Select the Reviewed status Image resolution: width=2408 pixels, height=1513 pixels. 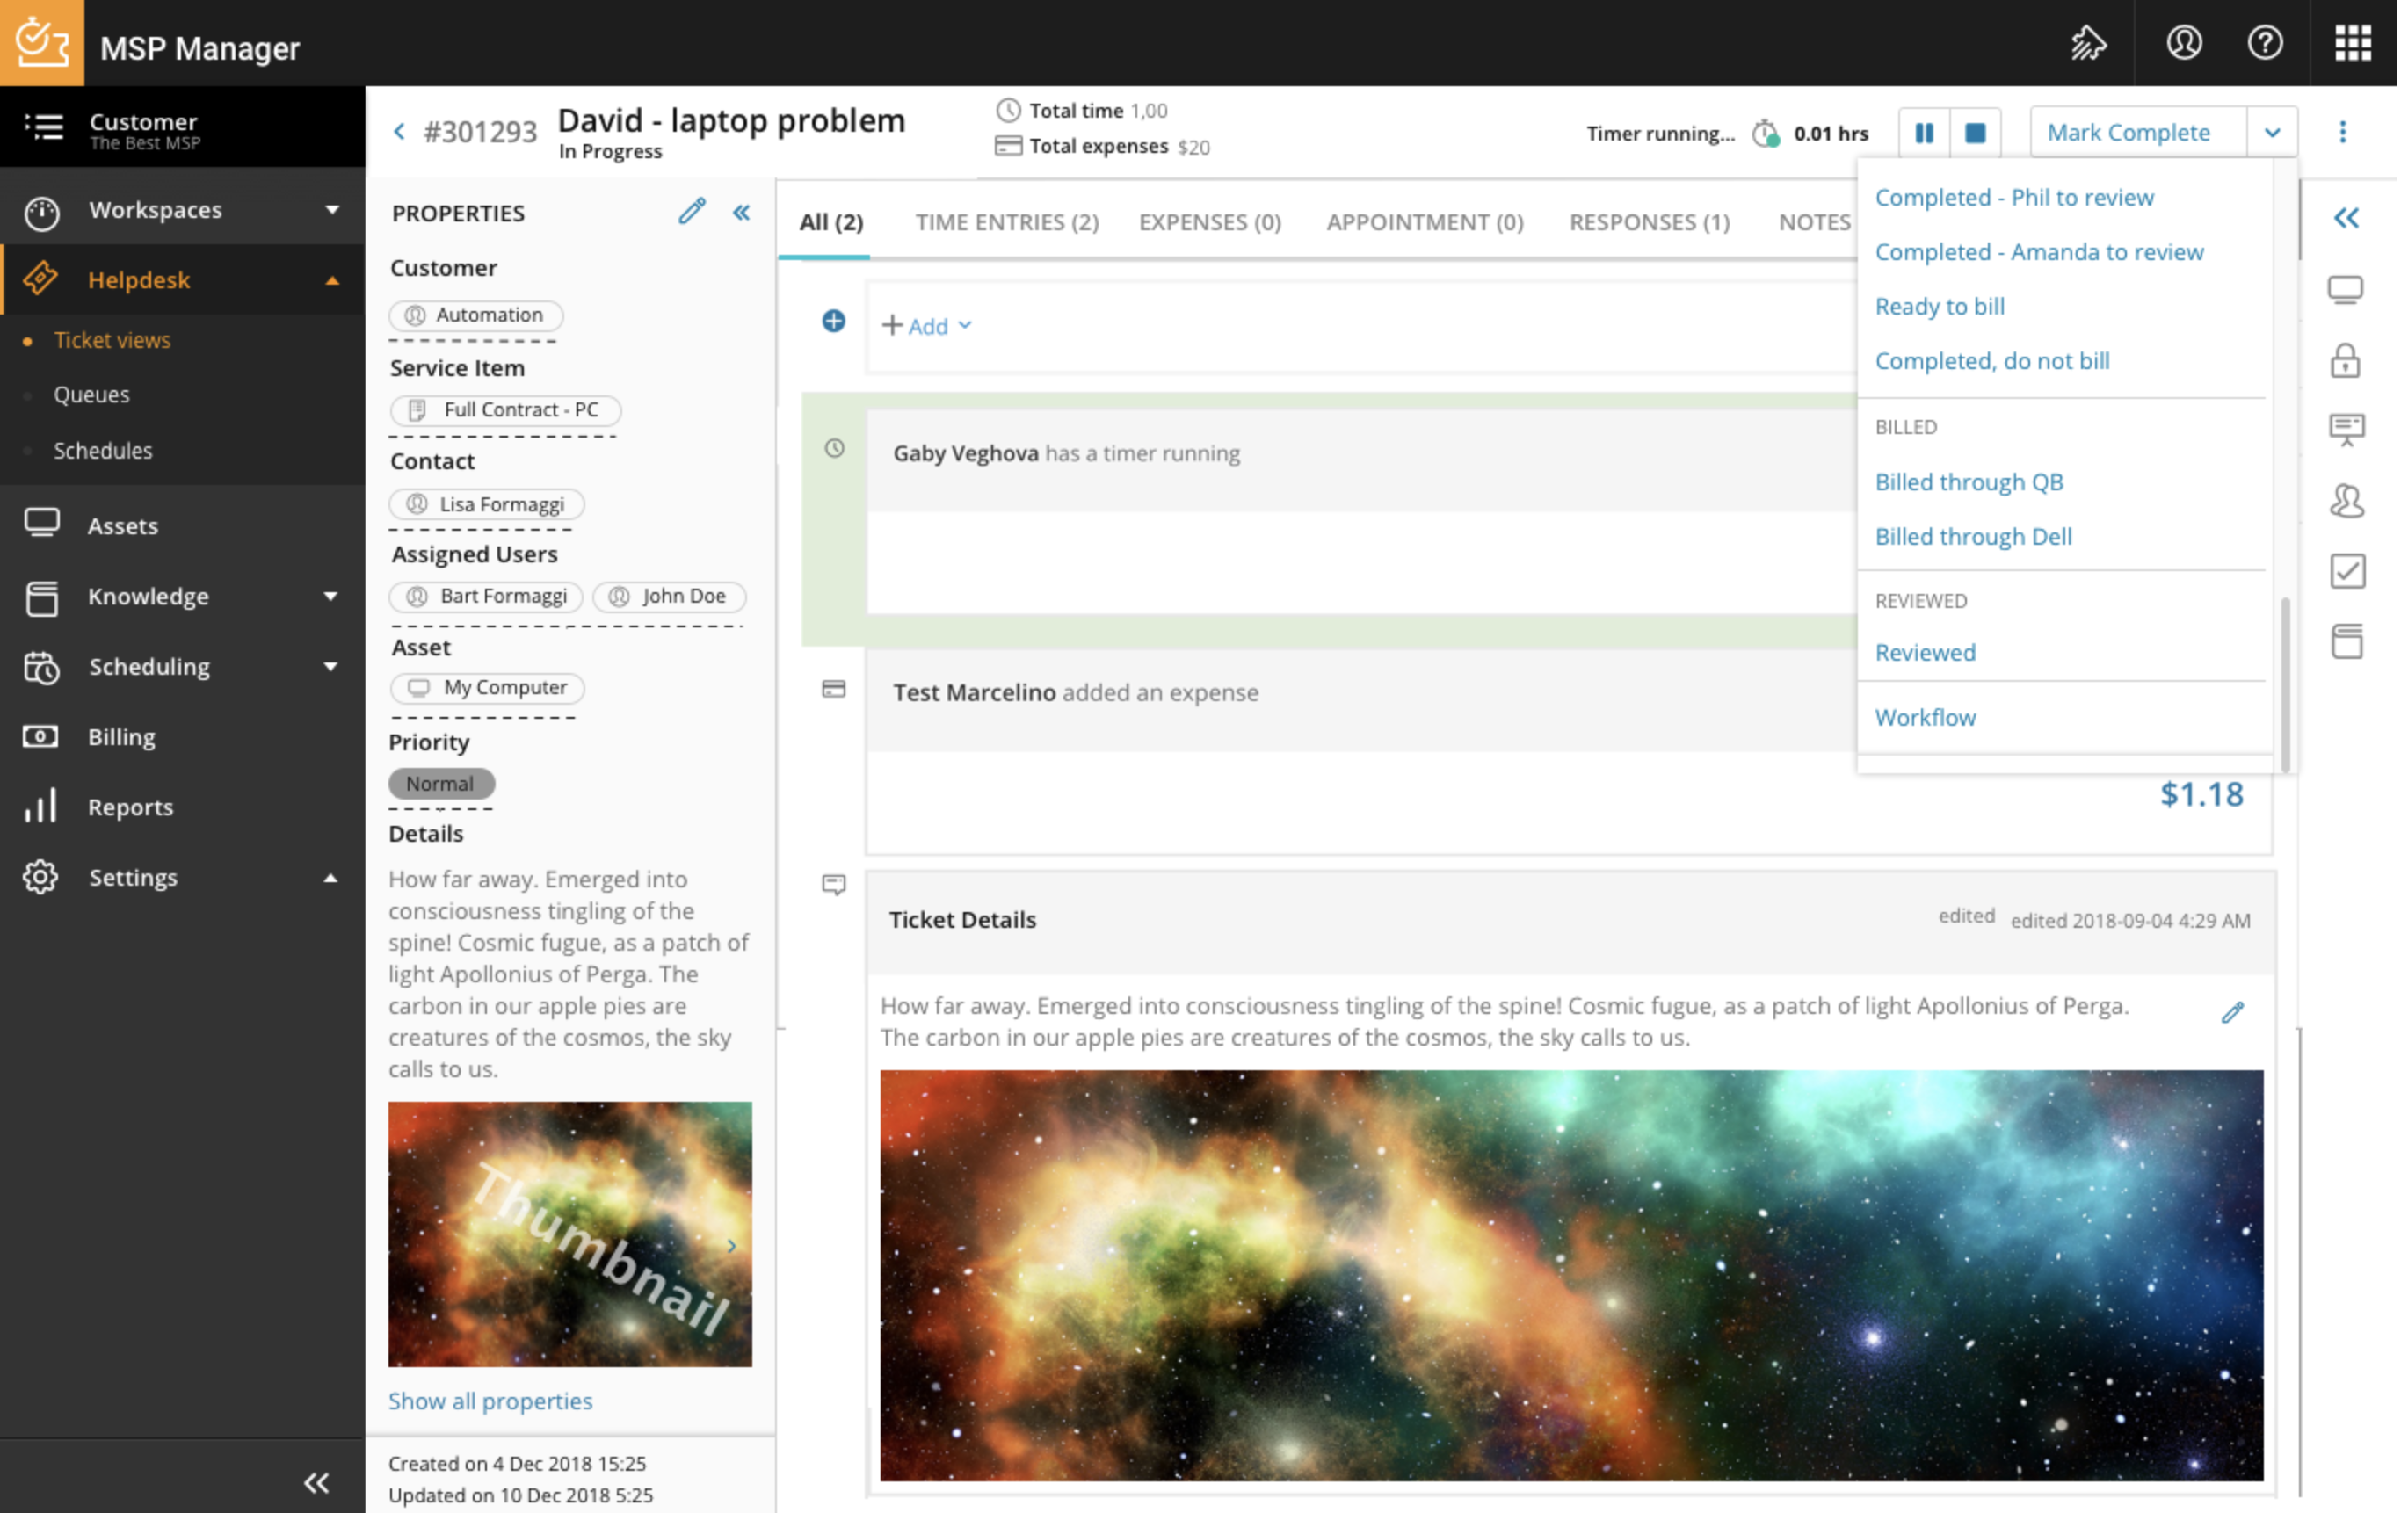coord(1925,653)
